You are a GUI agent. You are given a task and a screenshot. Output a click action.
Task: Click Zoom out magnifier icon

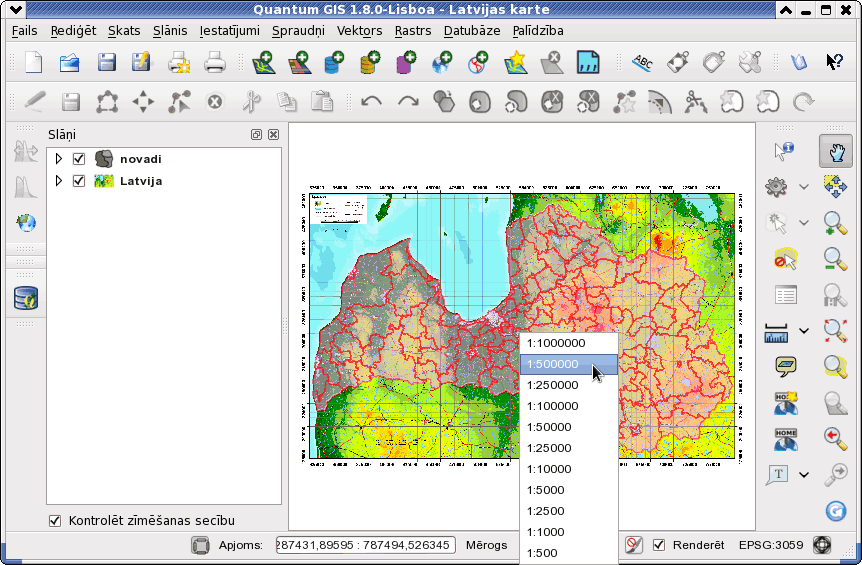pos(835,258)
